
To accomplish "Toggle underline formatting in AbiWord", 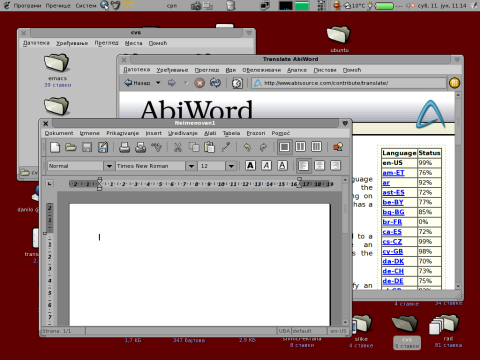I will (282, 166).
